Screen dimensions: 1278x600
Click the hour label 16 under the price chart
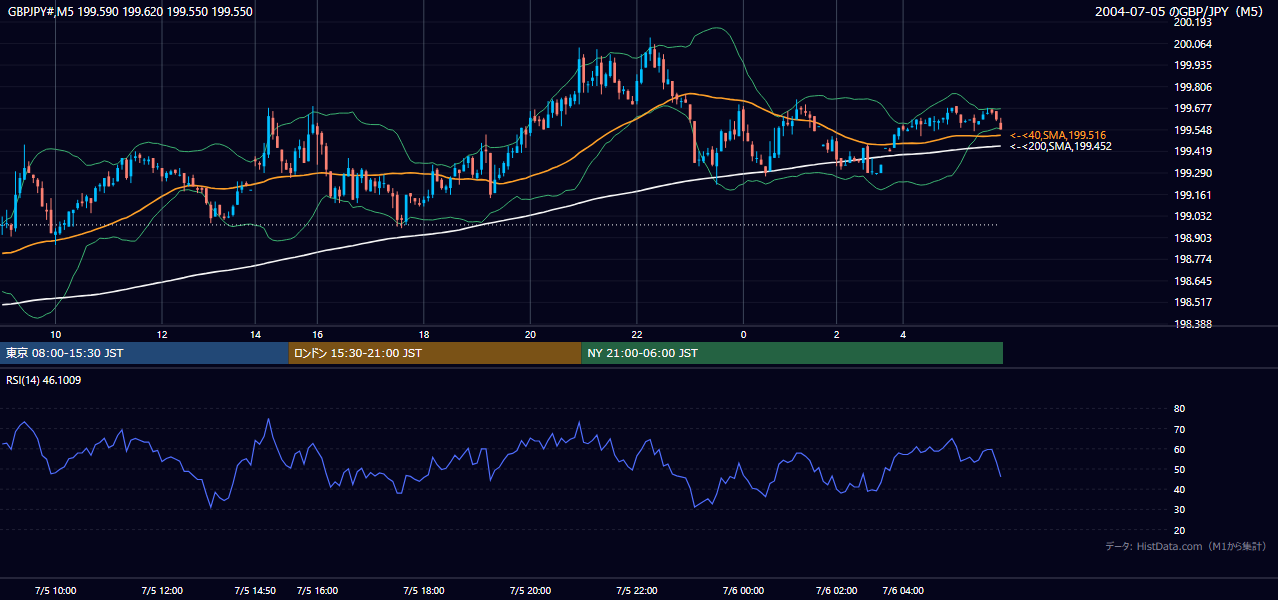point(317,334)
